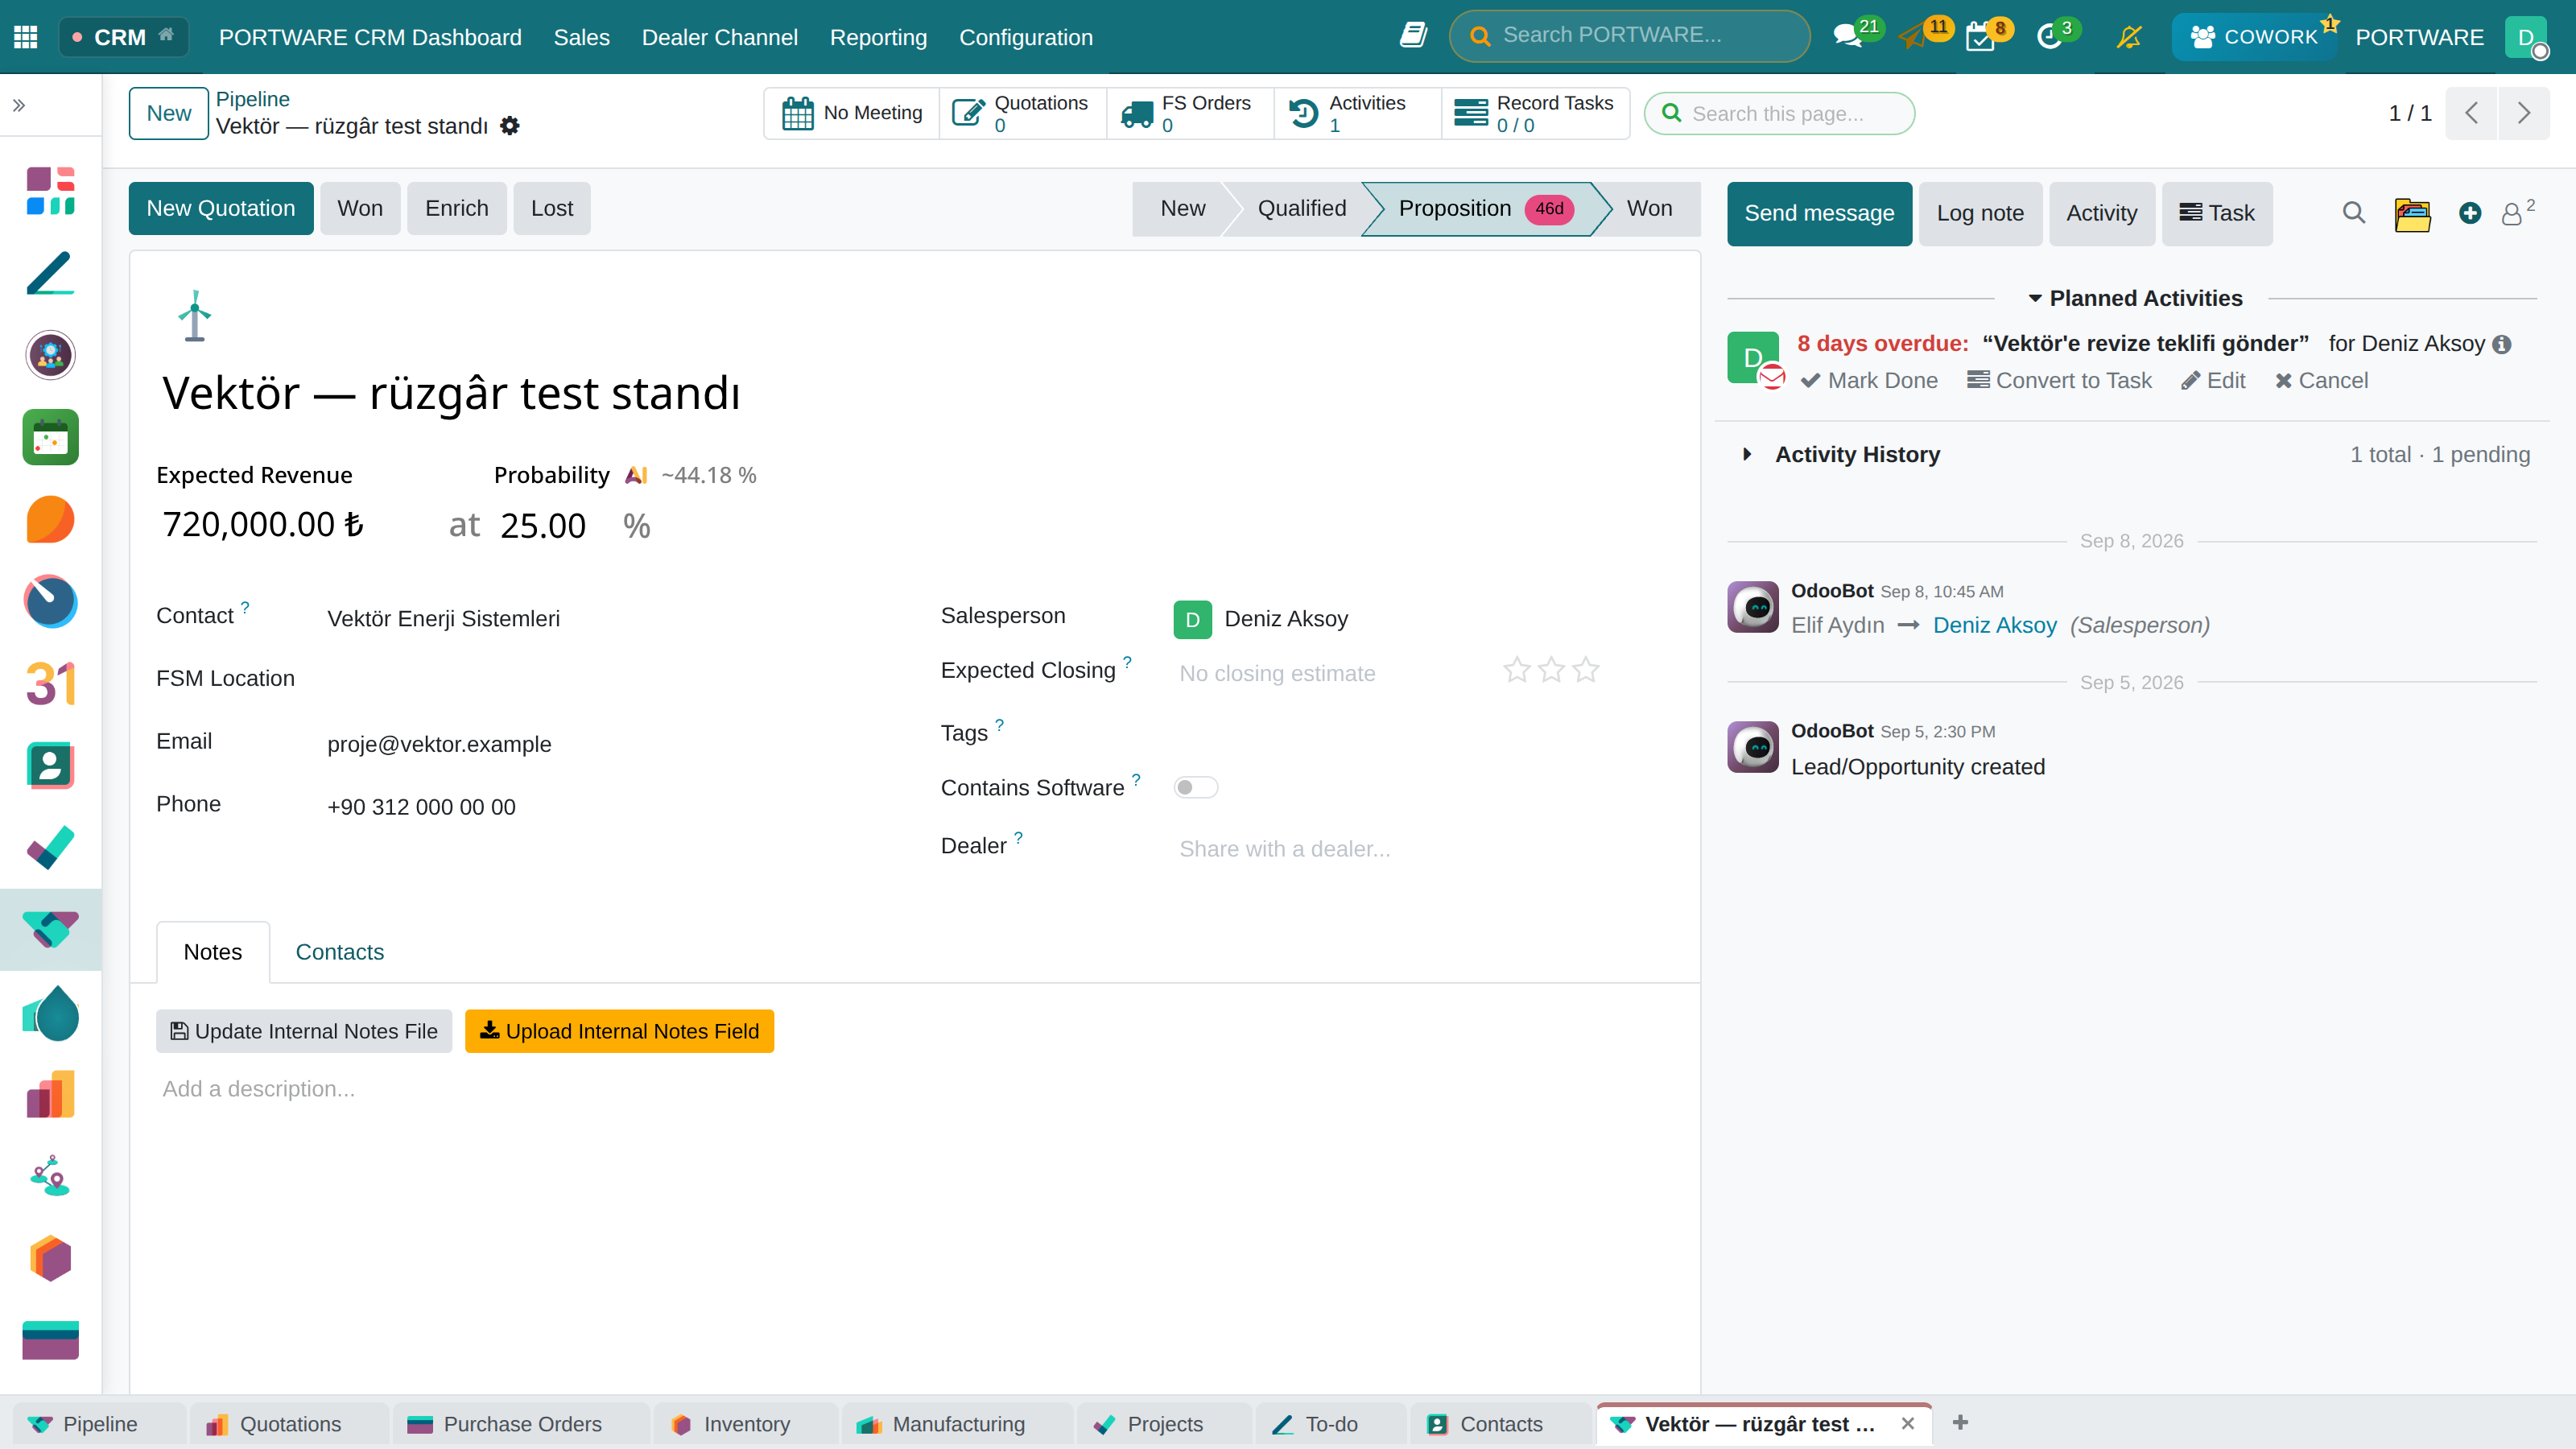Switch to Purchase Orders bottom tab
Screen dimensions: 2576x1449
(521, 1424)
